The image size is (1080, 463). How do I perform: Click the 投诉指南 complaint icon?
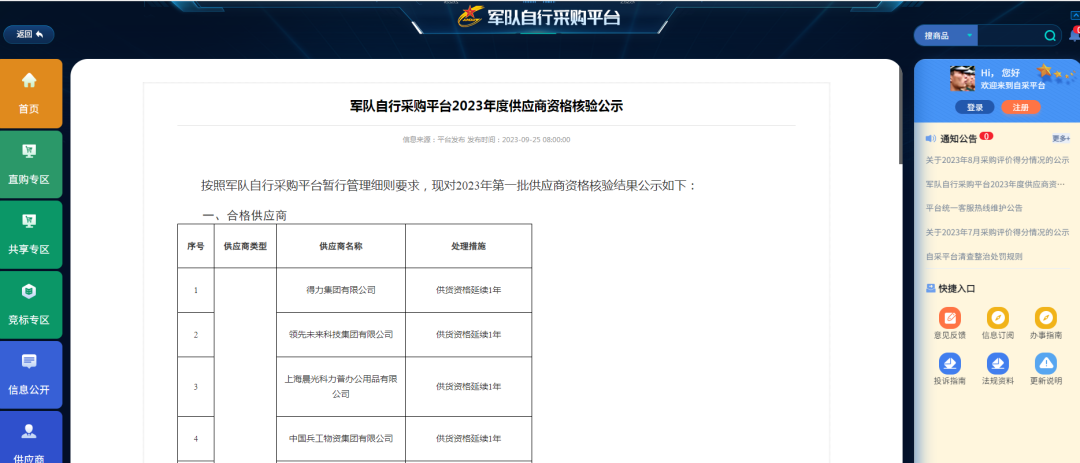tap(949, 363)
